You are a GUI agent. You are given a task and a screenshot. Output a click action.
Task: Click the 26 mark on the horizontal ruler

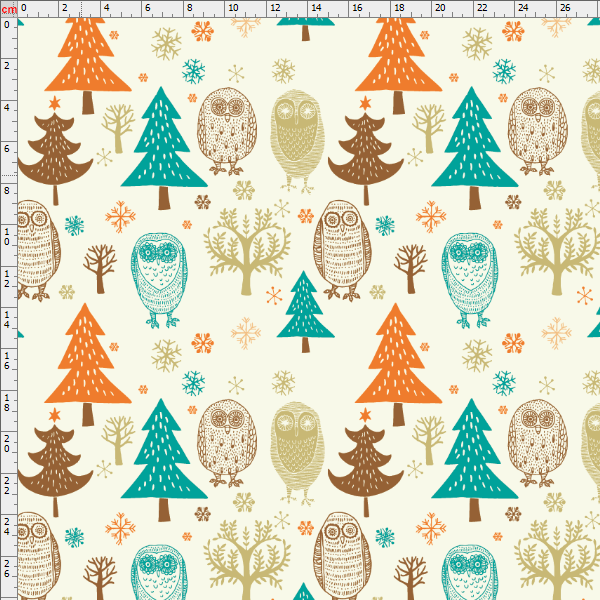coord(565,7)
